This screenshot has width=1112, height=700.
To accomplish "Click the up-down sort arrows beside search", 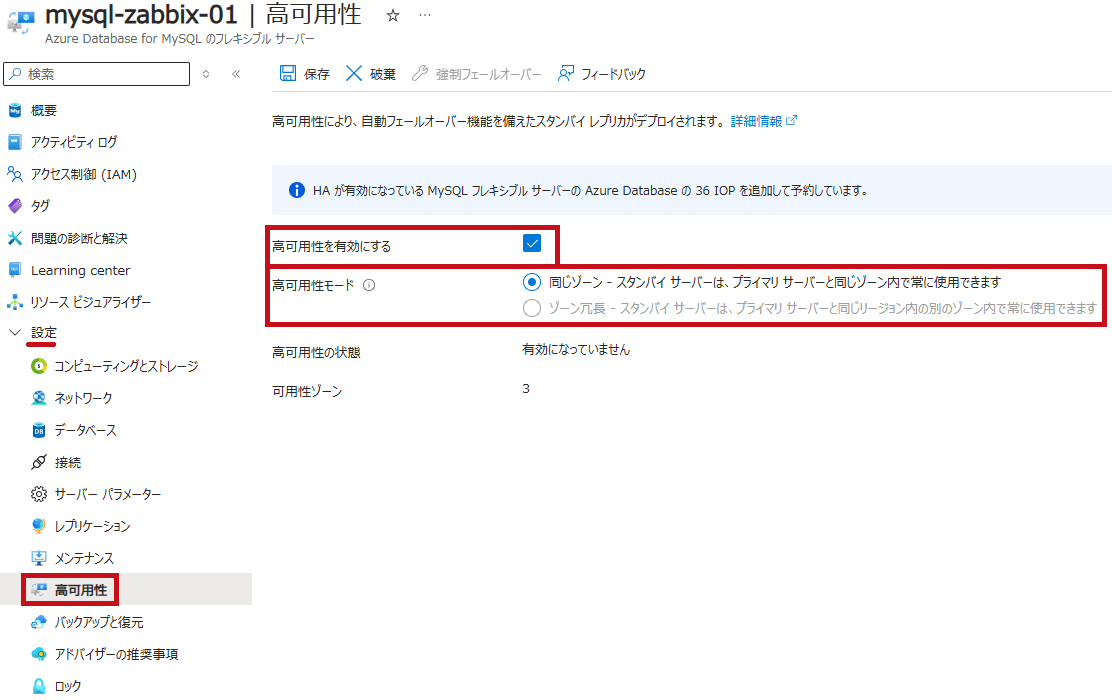I will coord(206,74).
